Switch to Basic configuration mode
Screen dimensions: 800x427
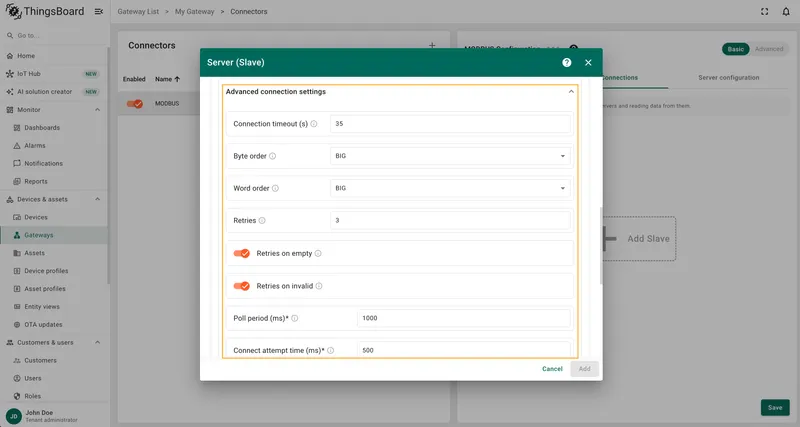pos(735,49)
